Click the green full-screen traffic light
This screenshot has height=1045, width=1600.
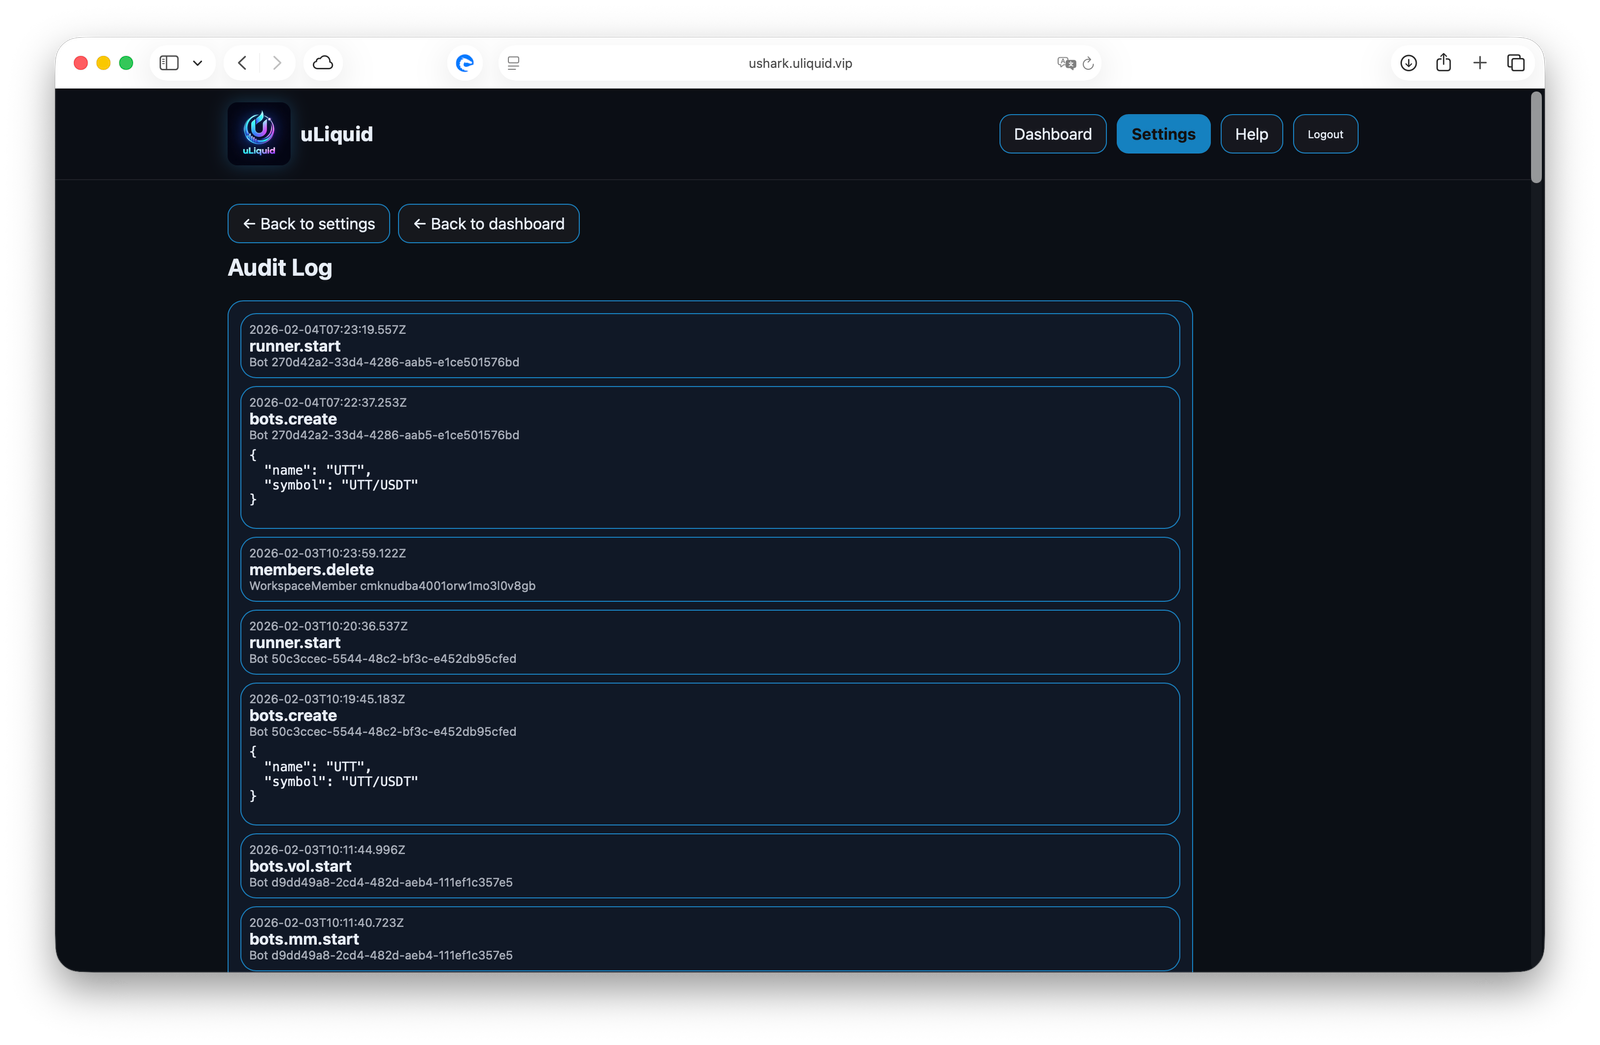125,62
